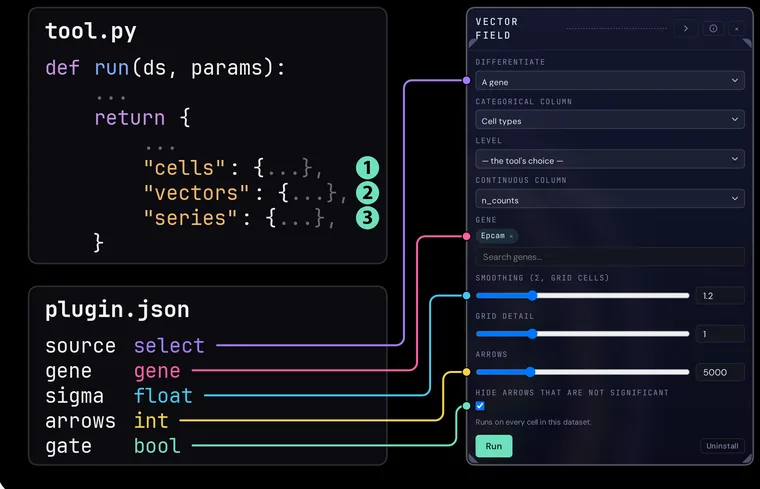Open the info icon in Vector Field header

[x=713, y=29]
